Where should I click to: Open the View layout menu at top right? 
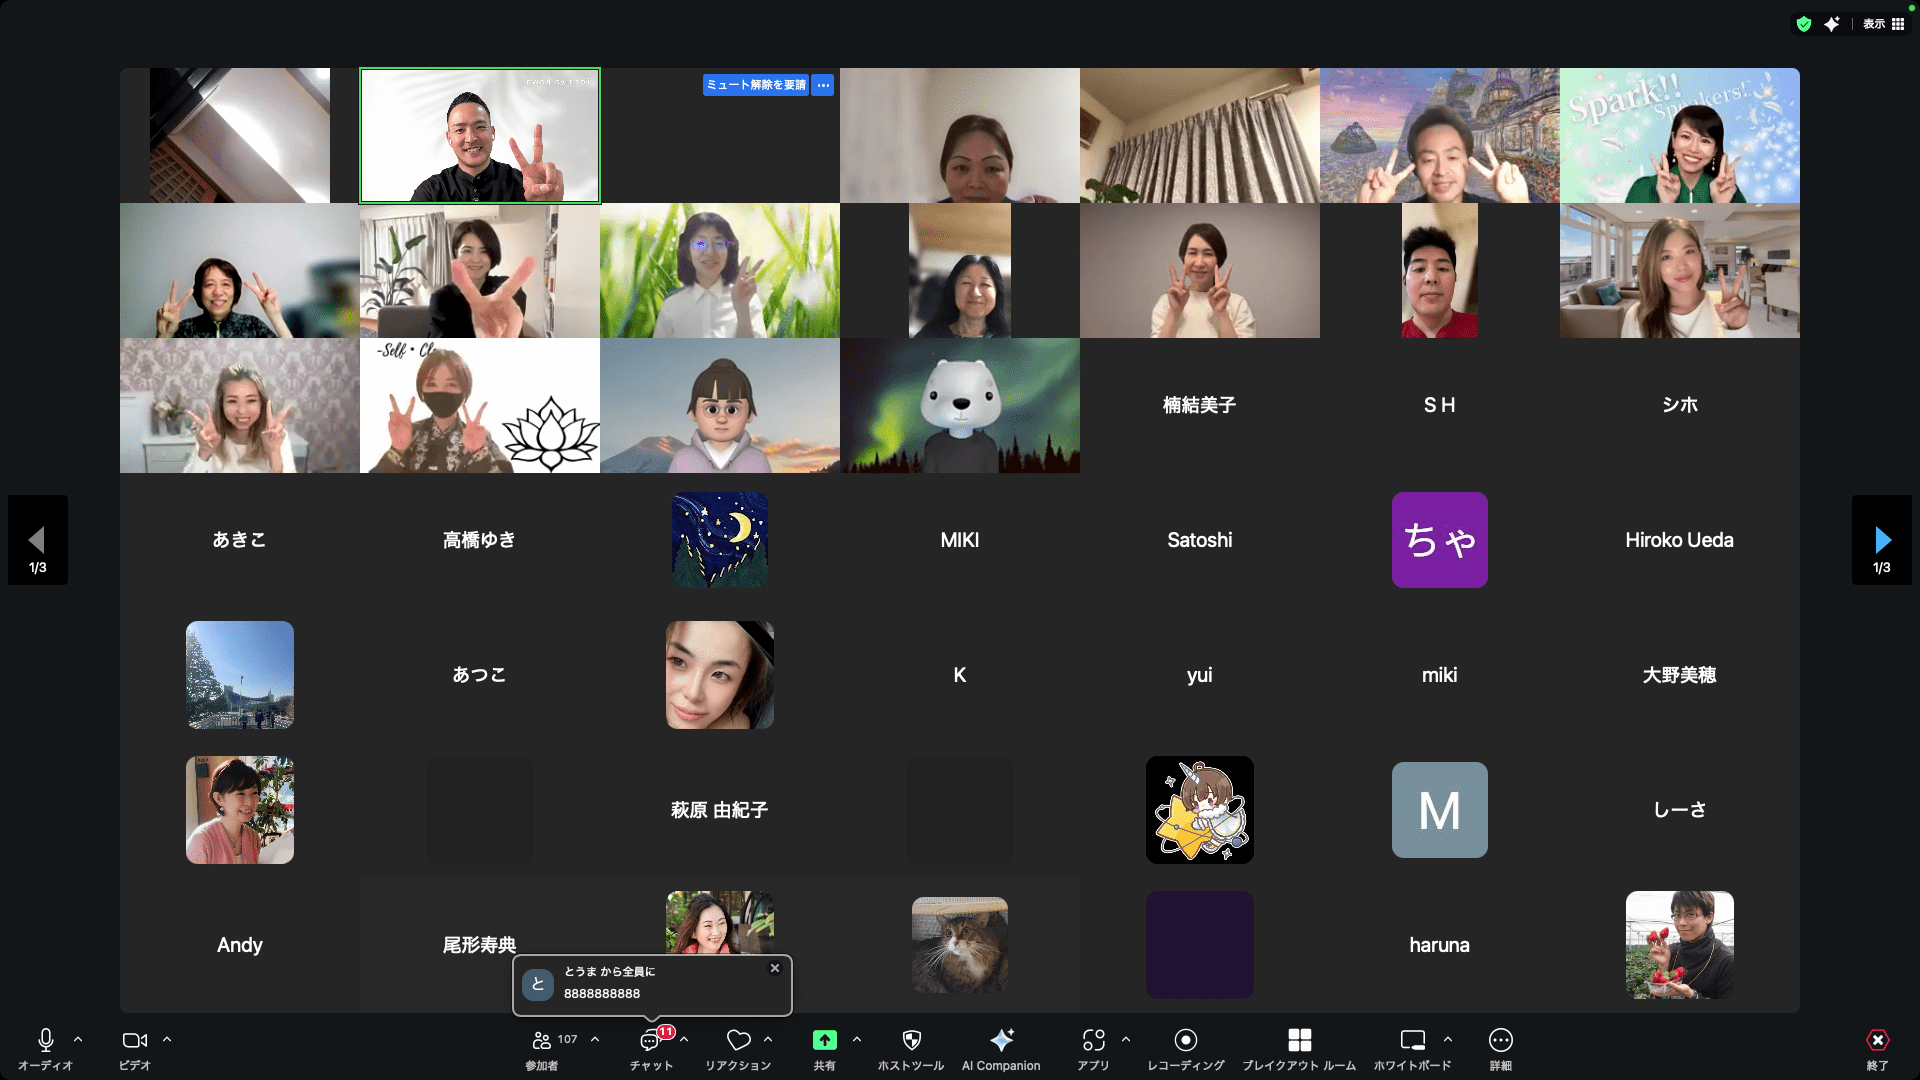(1884, 24)
